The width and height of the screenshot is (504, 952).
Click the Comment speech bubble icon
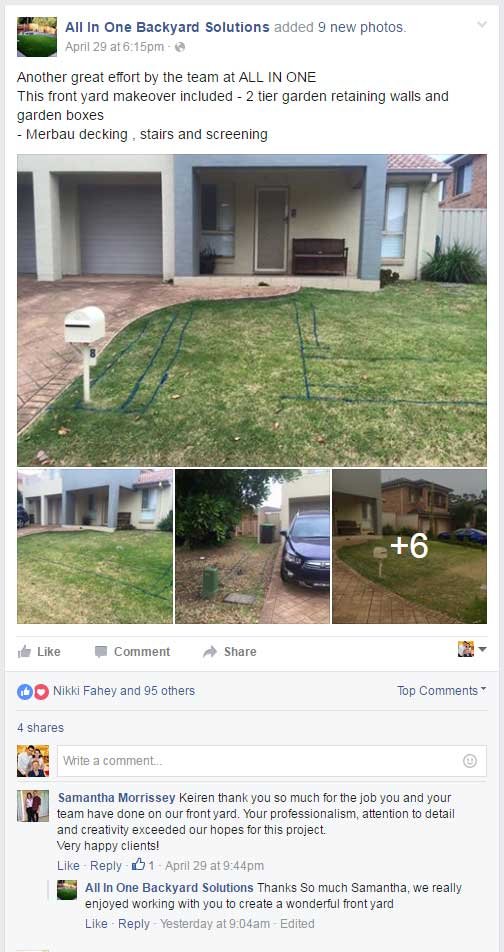101,652
